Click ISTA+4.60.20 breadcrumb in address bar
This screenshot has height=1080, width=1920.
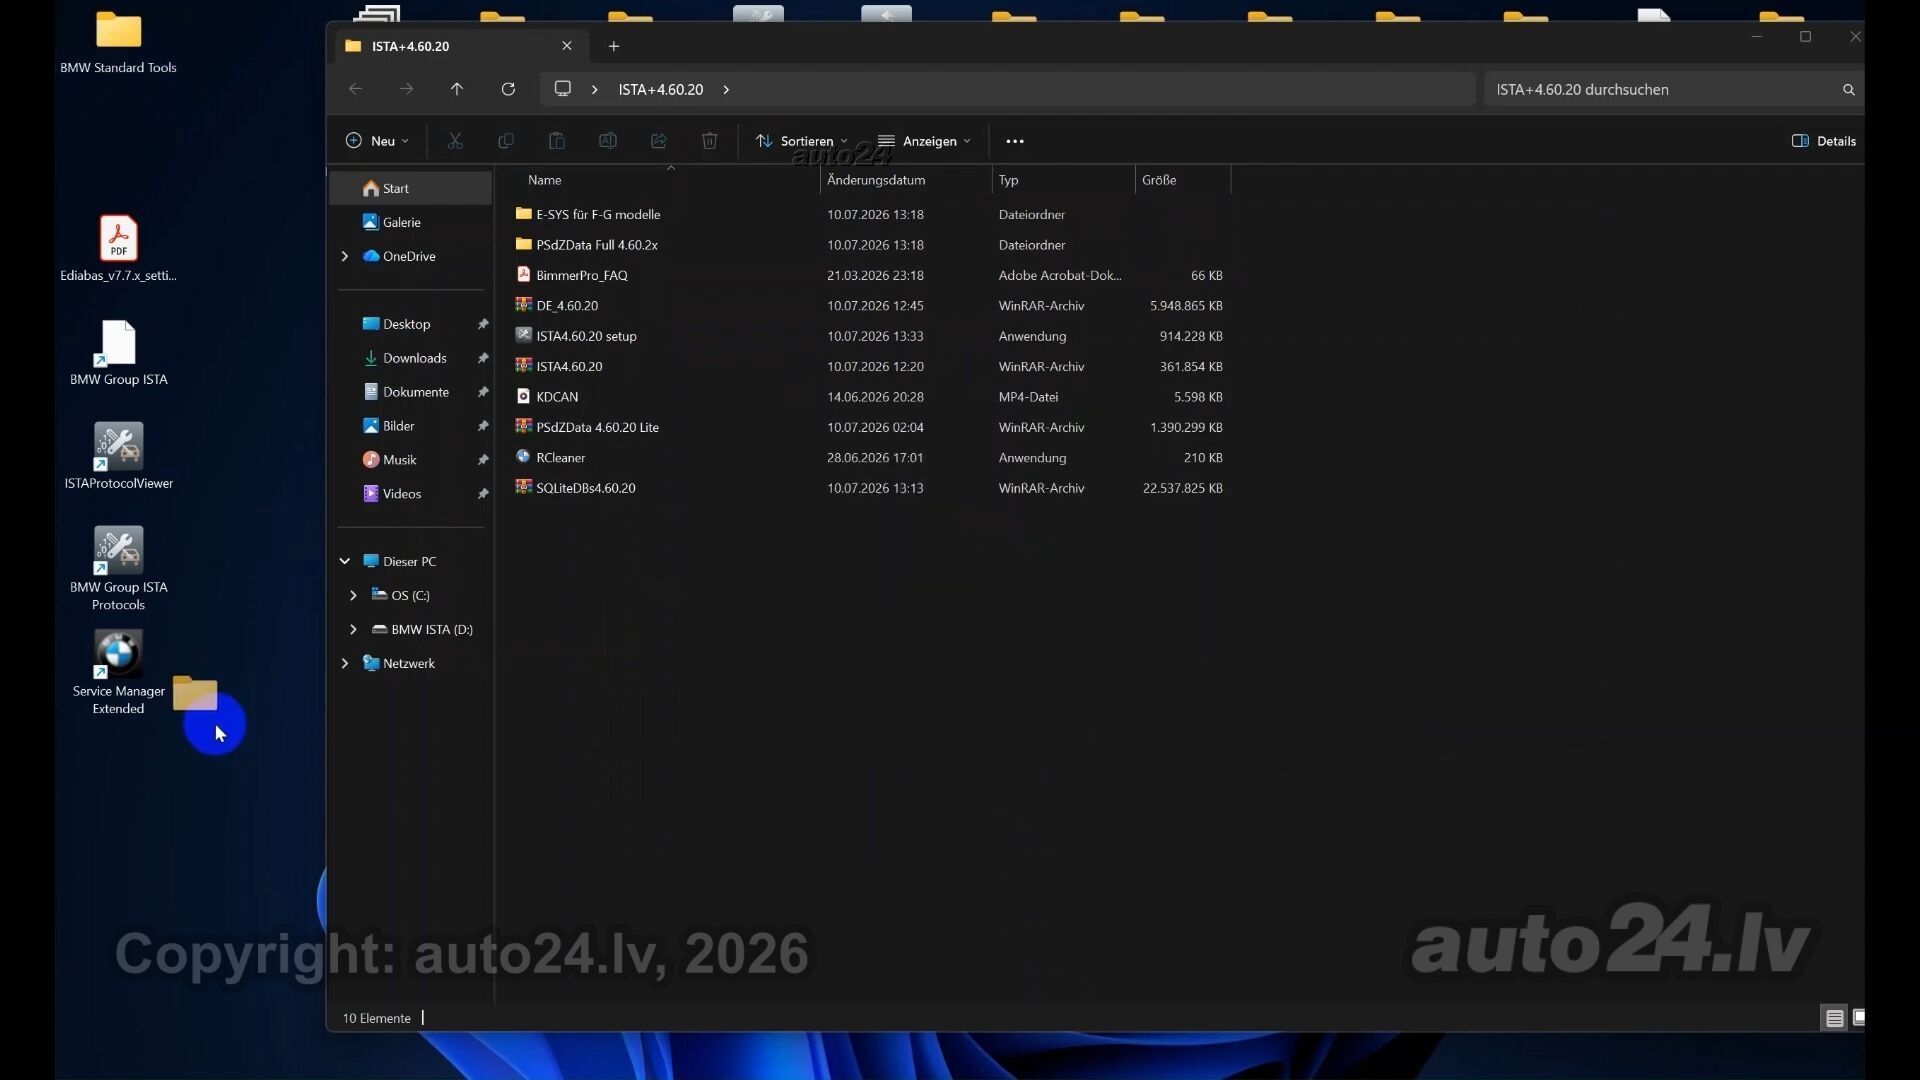coord(660,89)
